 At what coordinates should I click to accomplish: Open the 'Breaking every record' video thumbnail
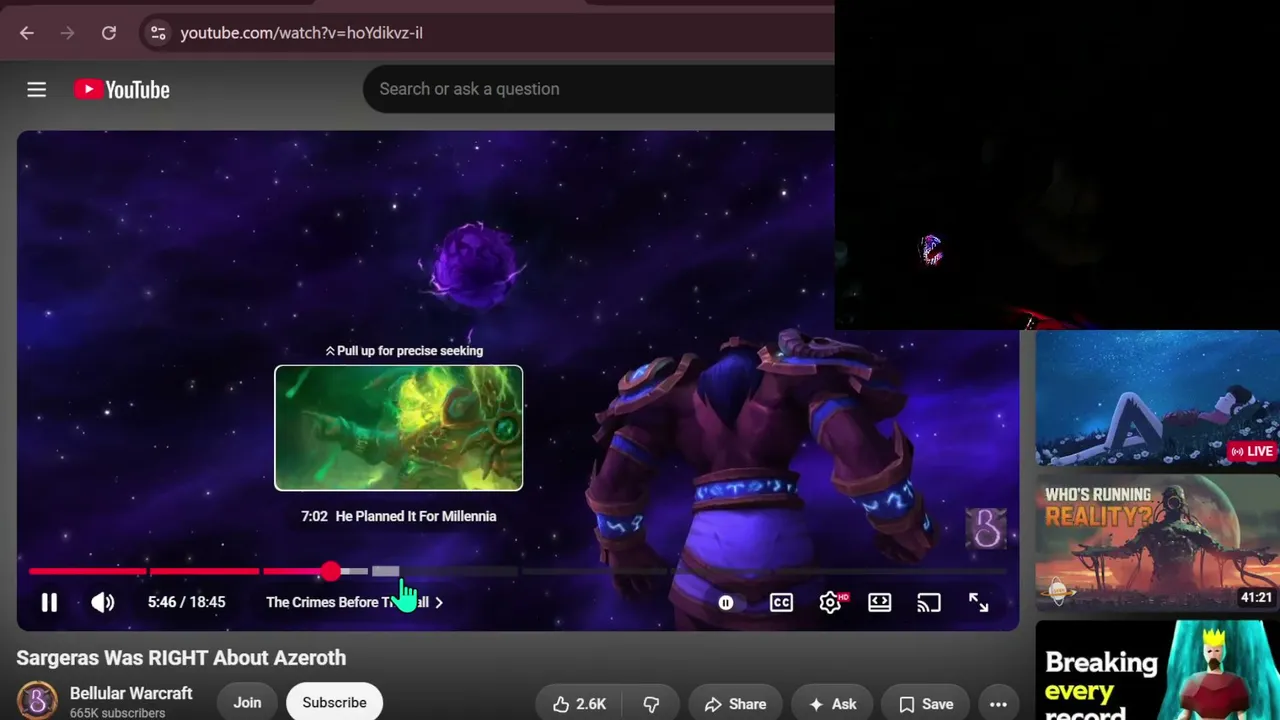click(x=1157, y=670)
